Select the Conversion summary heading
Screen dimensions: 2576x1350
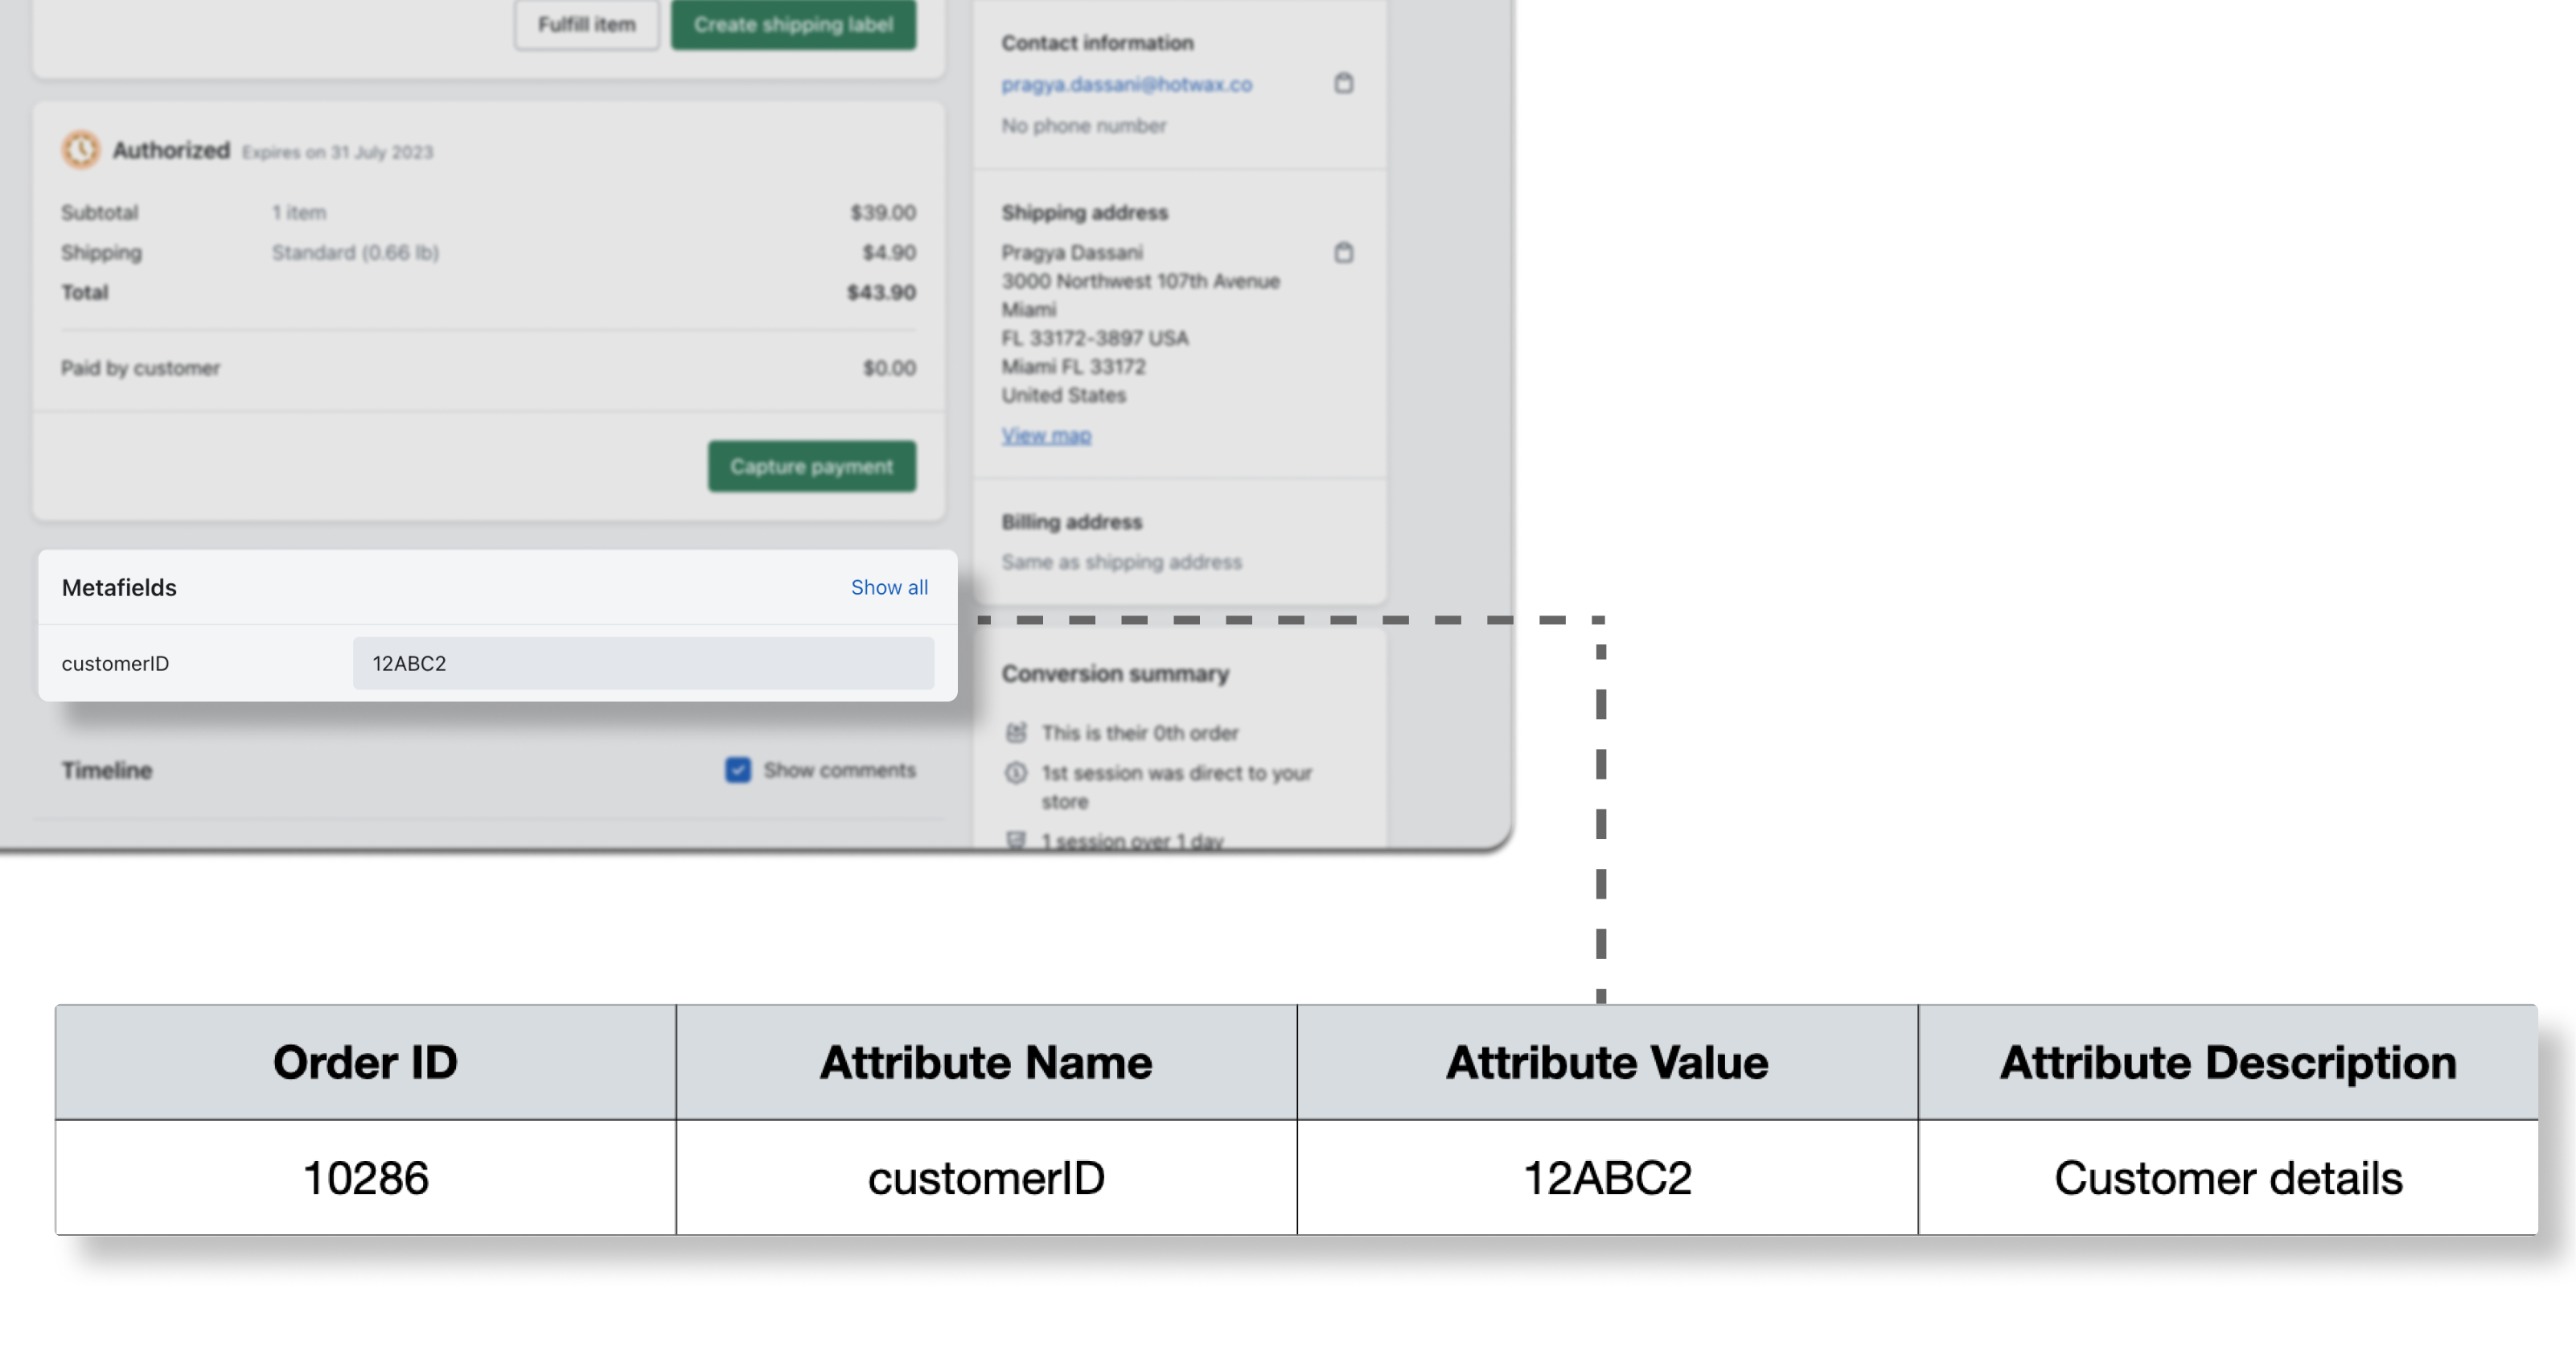[x=1115, y=673]
